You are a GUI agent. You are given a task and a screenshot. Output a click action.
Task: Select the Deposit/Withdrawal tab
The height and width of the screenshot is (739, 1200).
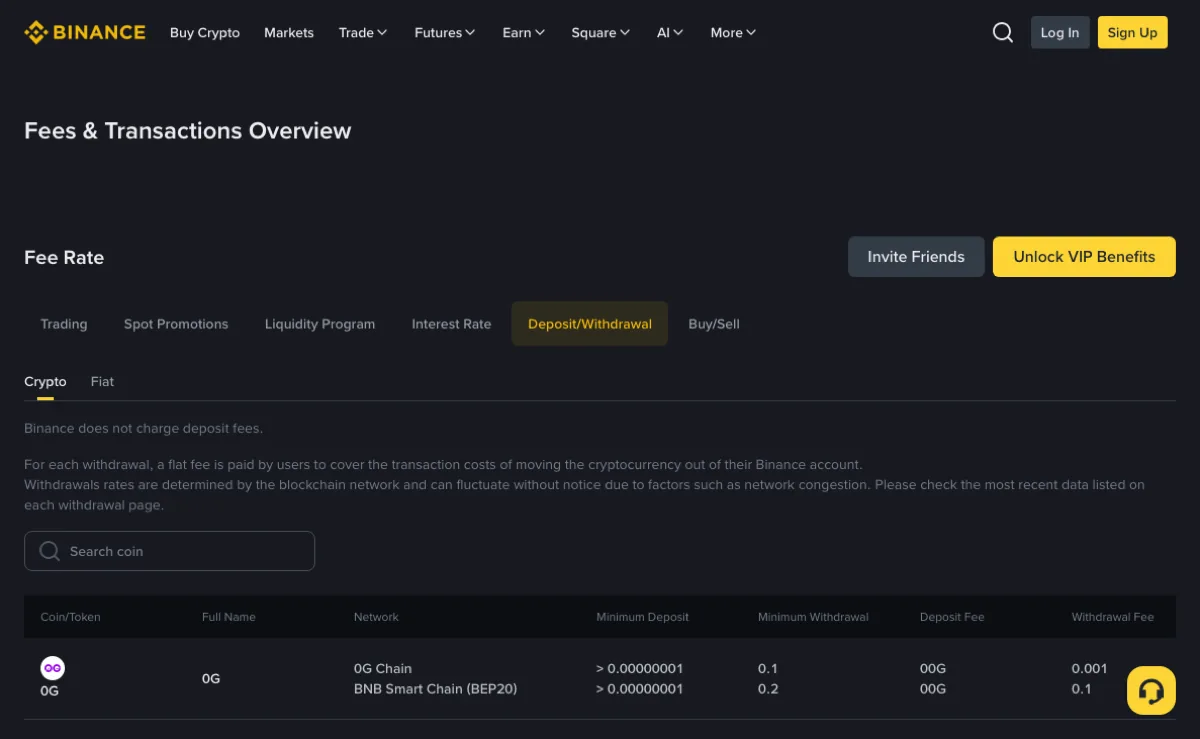590,324
